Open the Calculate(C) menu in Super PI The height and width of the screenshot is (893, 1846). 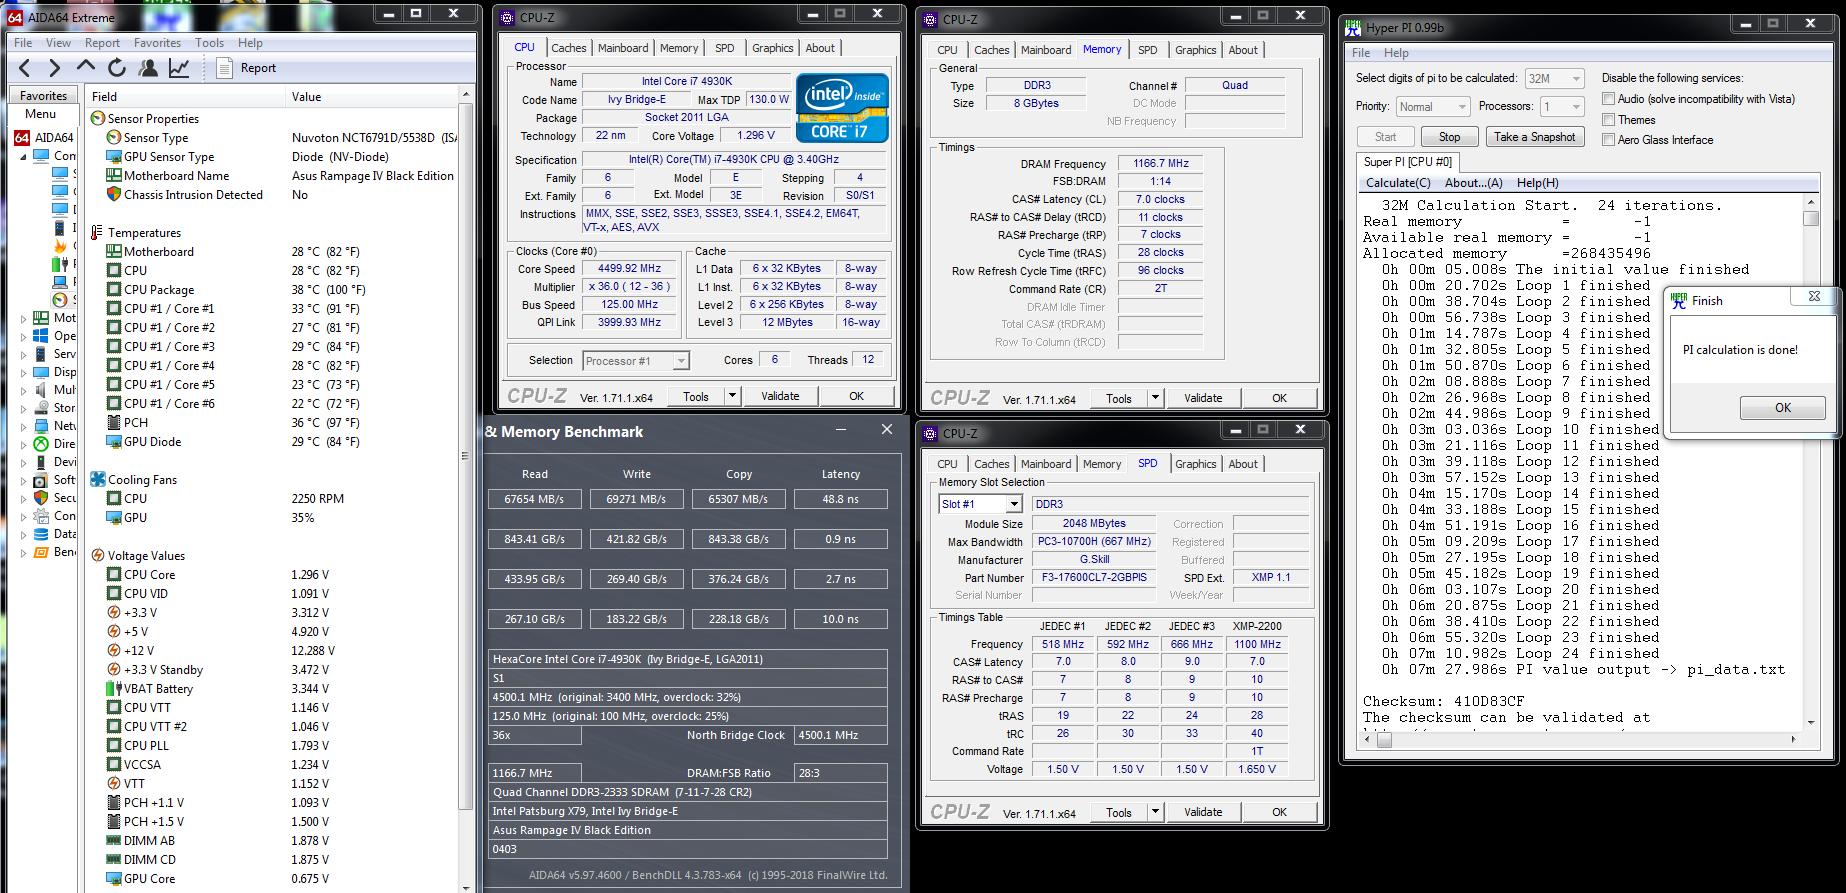1398,183
